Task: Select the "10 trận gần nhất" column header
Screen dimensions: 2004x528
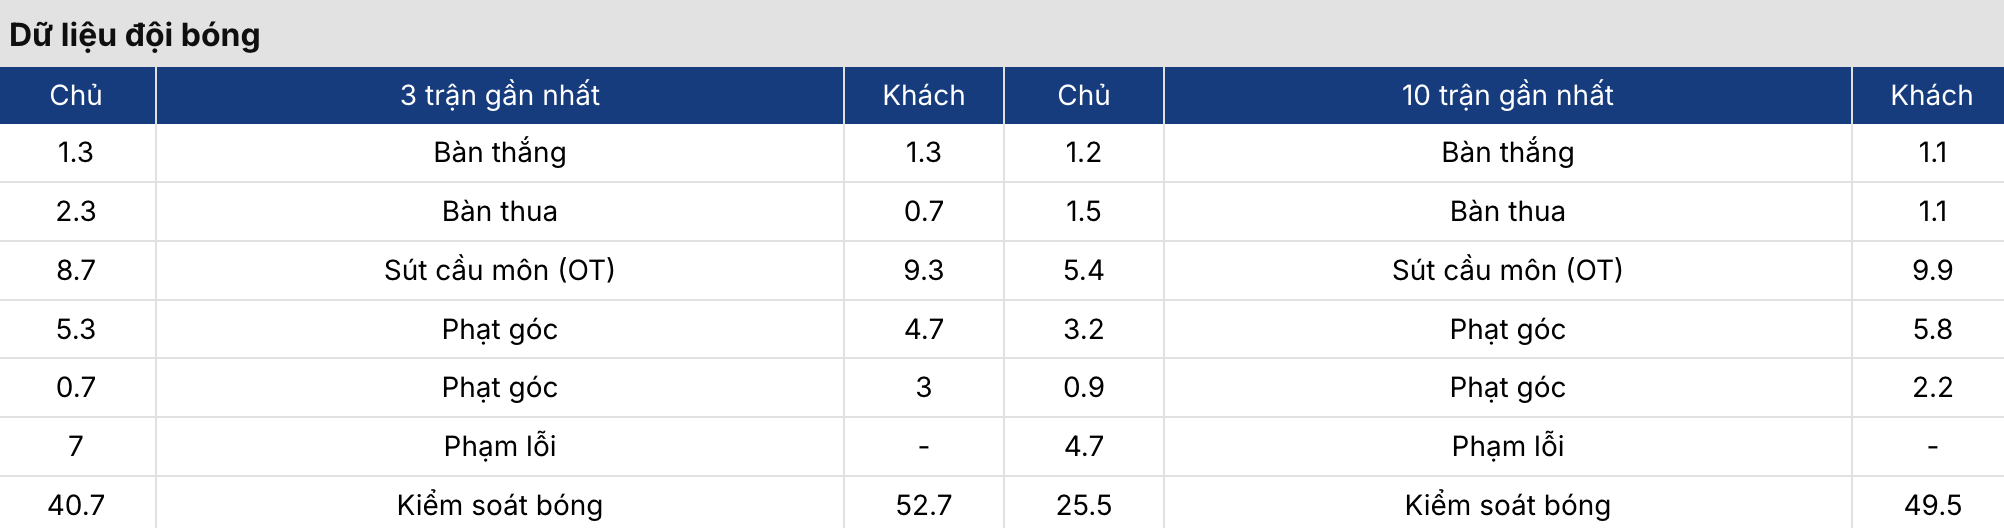Action: tap(1507, 95)
